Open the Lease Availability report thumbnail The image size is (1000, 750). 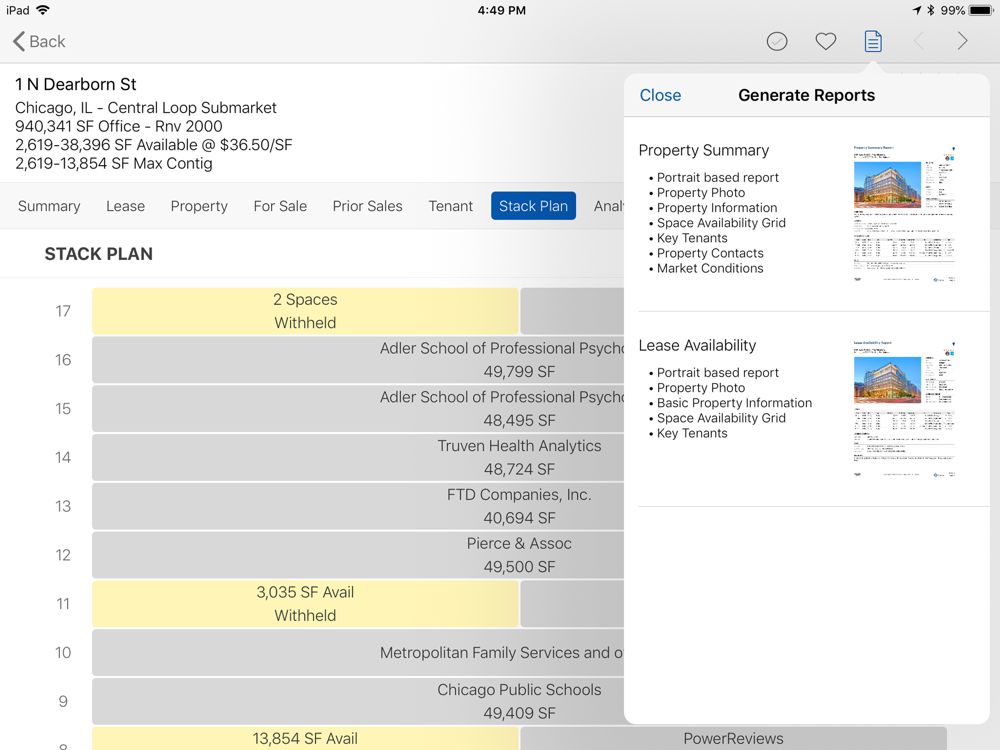click(x=904, y=409)
